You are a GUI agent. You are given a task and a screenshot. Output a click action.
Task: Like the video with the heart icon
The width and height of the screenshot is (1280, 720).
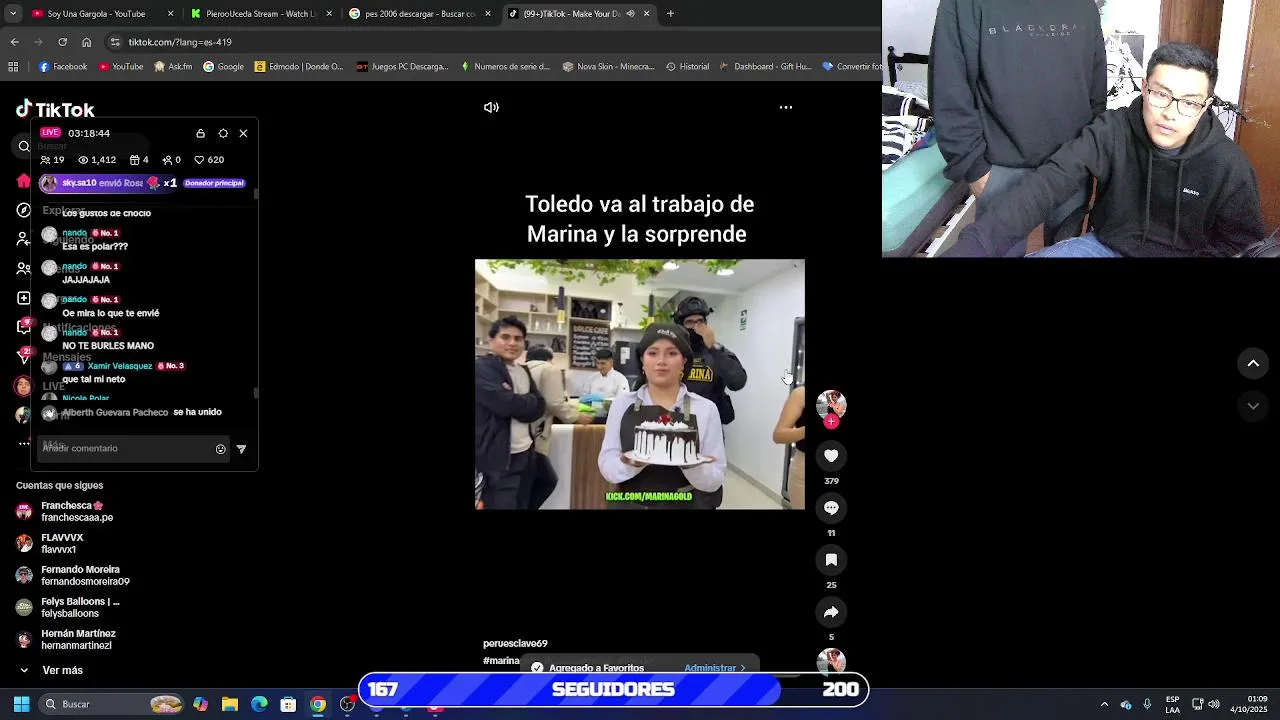tap(831, 456)
